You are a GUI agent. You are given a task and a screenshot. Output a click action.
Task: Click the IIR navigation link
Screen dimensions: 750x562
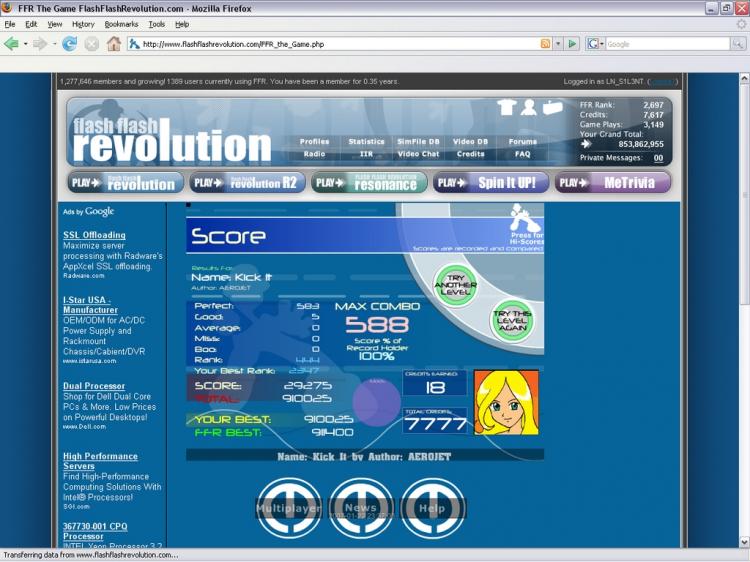tap(366, 154)
